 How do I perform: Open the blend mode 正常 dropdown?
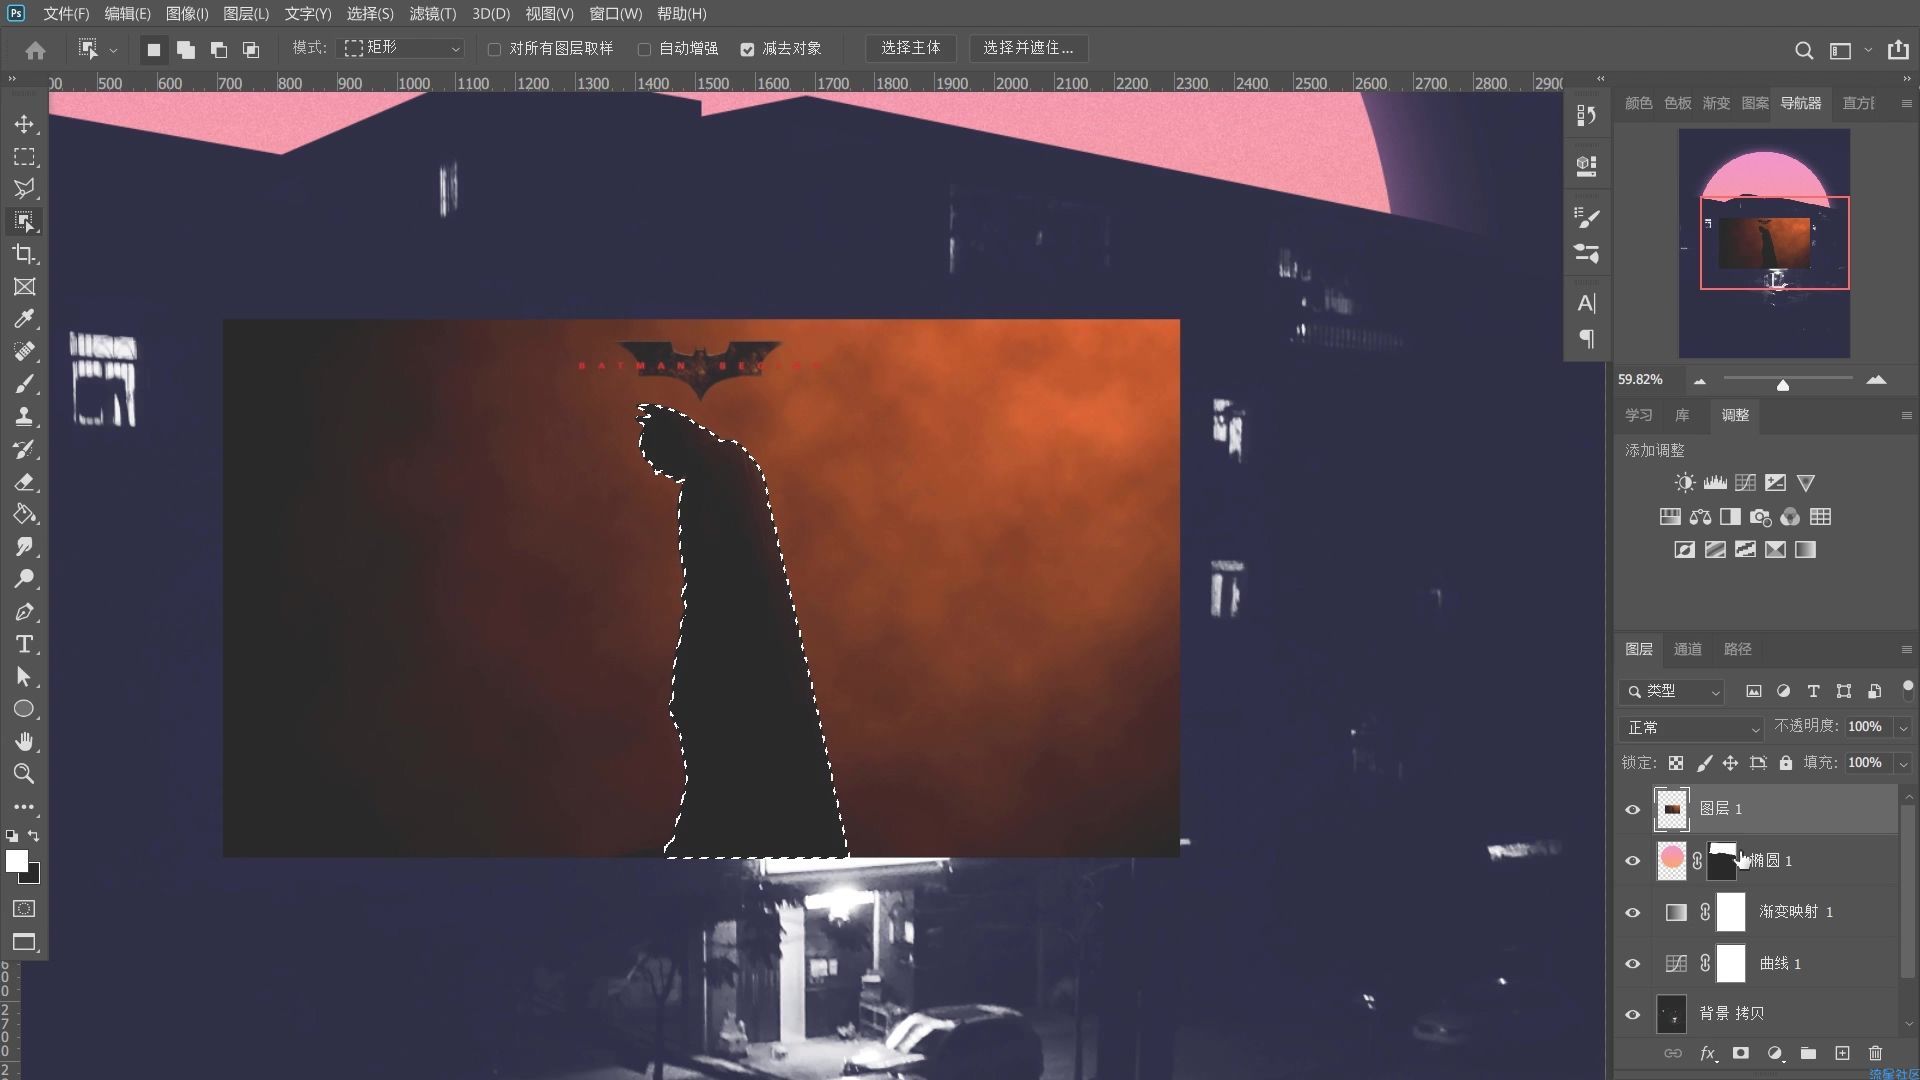(x=1691, y=727)
